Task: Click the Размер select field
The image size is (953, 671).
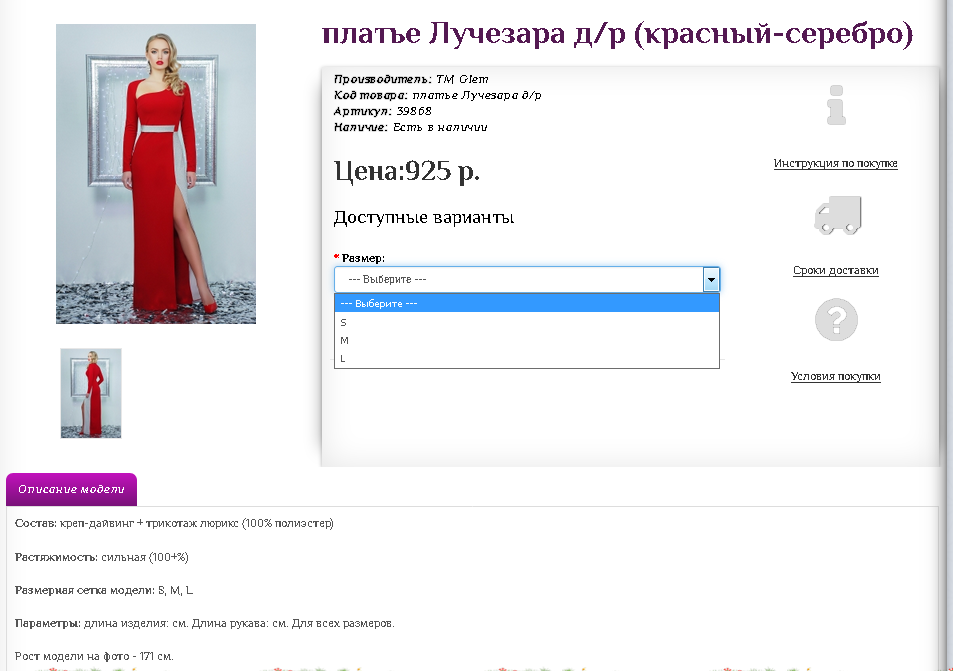Action: pyautogui.click(x=527, y=280)
